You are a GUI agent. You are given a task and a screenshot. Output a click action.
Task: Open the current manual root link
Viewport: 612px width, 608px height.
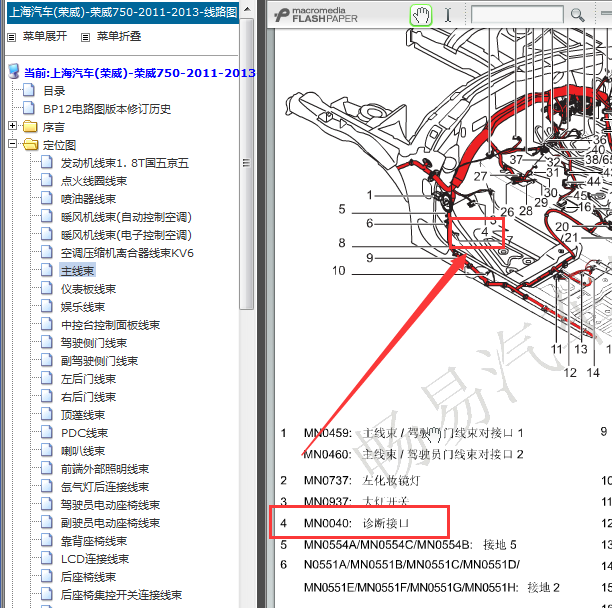click(140, 73)
